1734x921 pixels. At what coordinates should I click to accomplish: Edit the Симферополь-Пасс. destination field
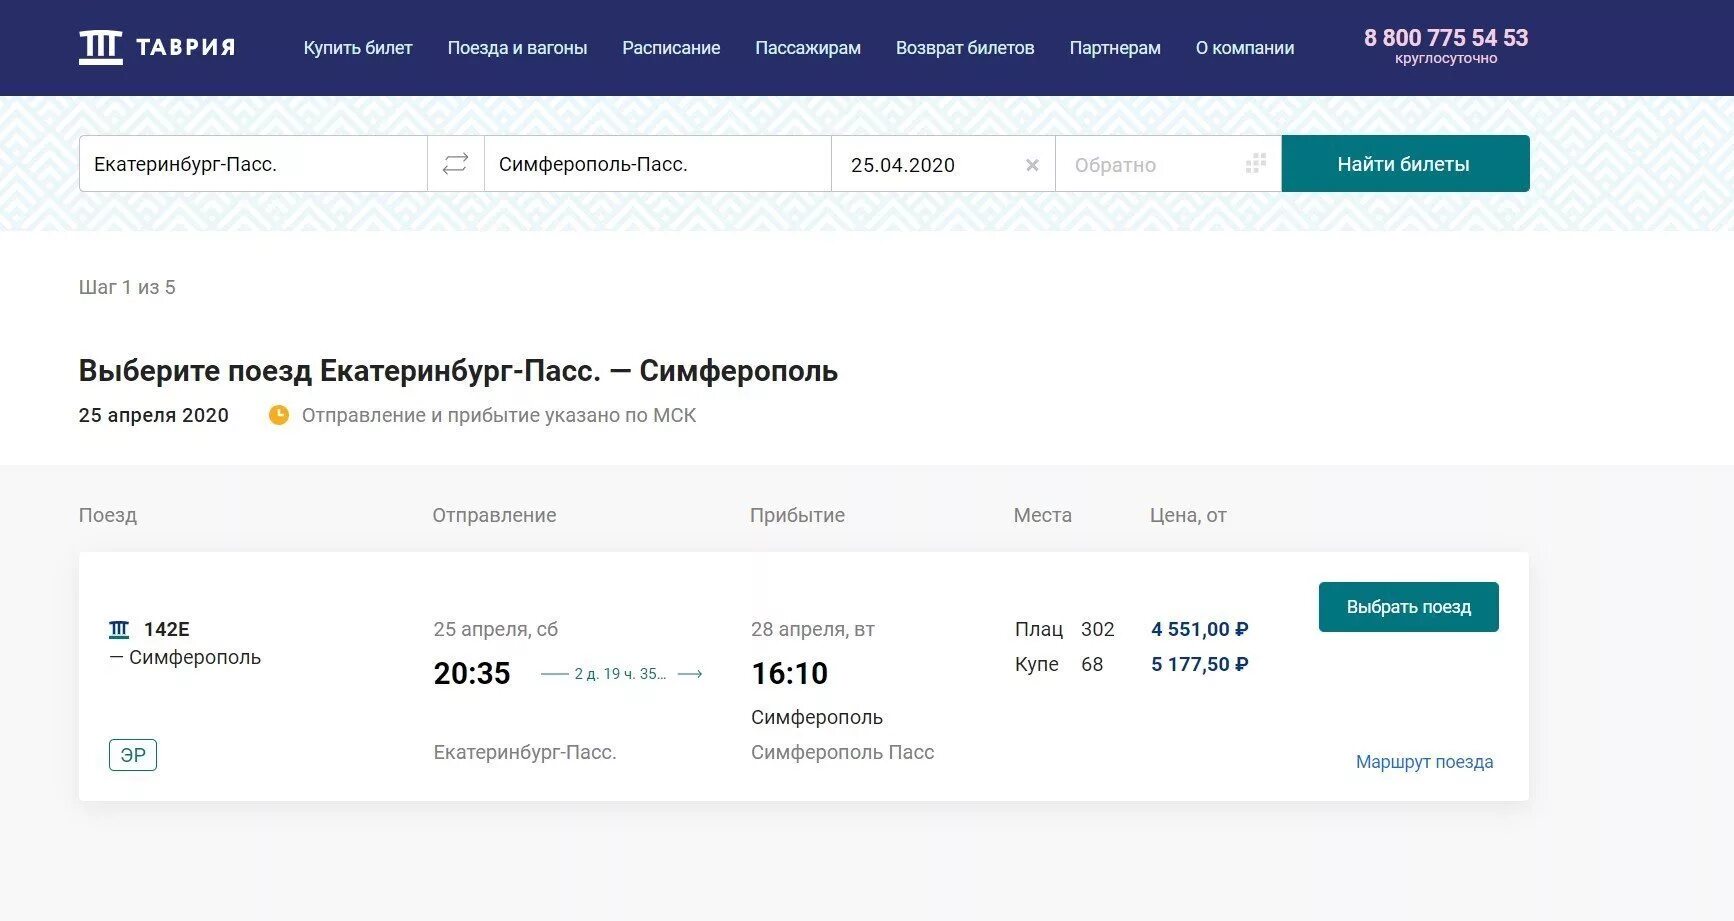[657, 164]
